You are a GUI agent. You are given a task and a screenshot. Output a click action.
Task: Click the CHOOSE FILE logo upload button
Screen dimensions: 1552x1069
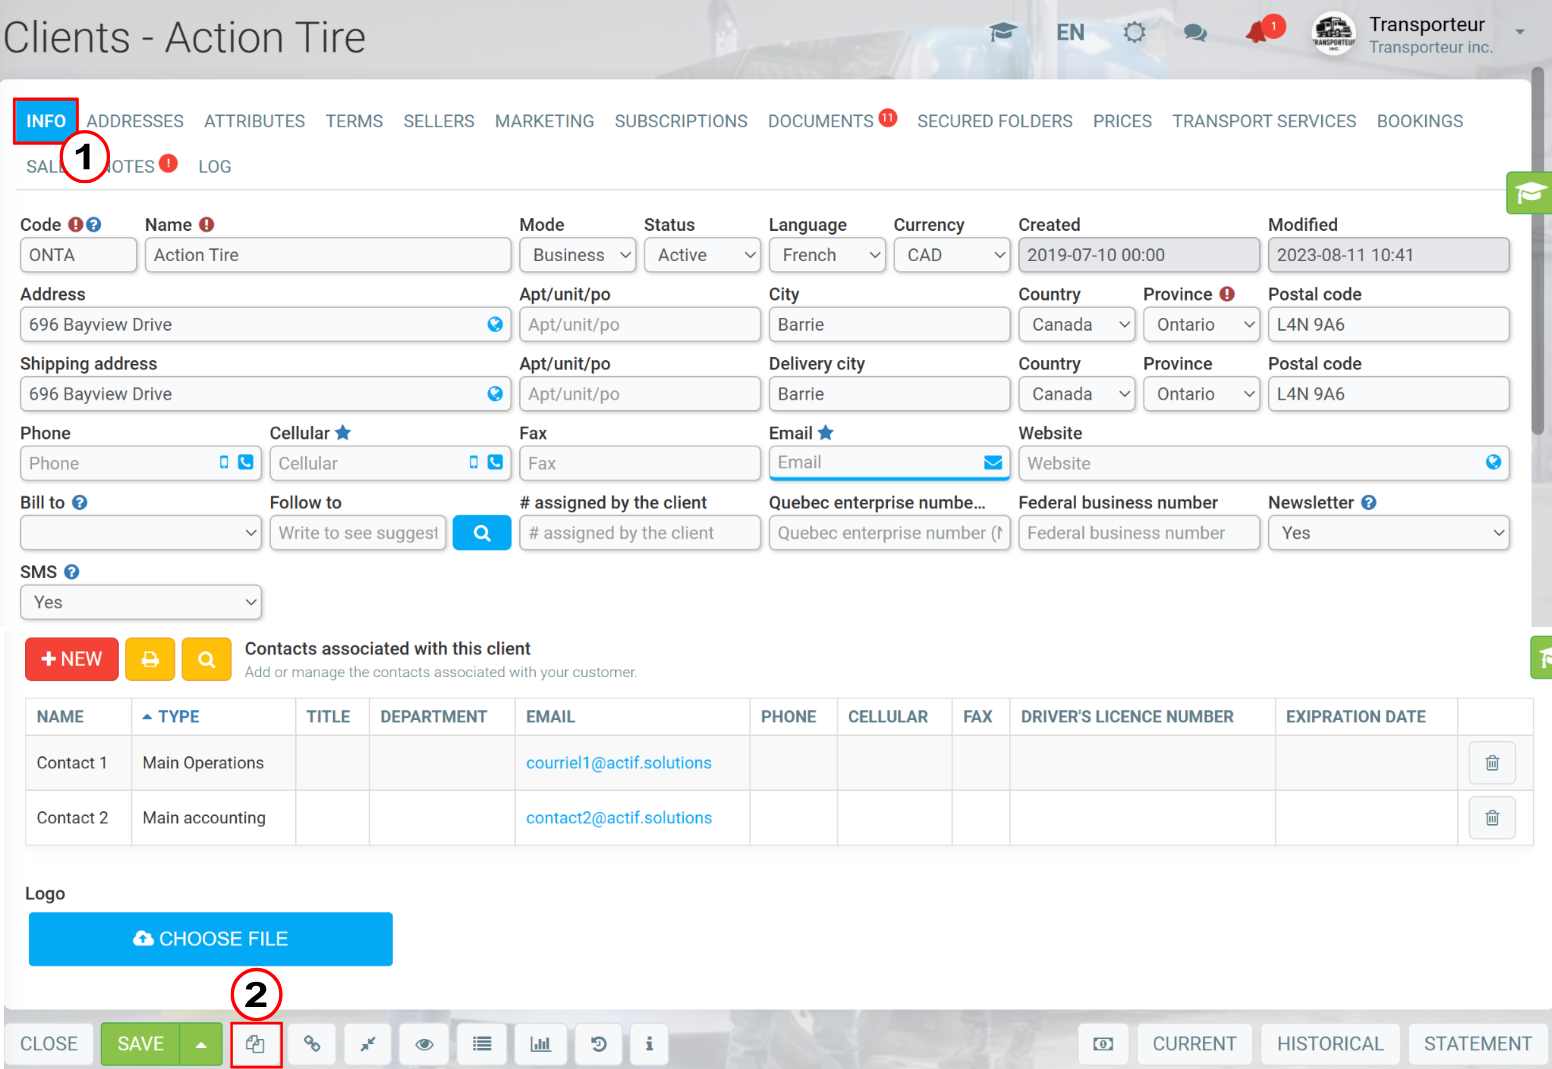click(x=211, y=939)
